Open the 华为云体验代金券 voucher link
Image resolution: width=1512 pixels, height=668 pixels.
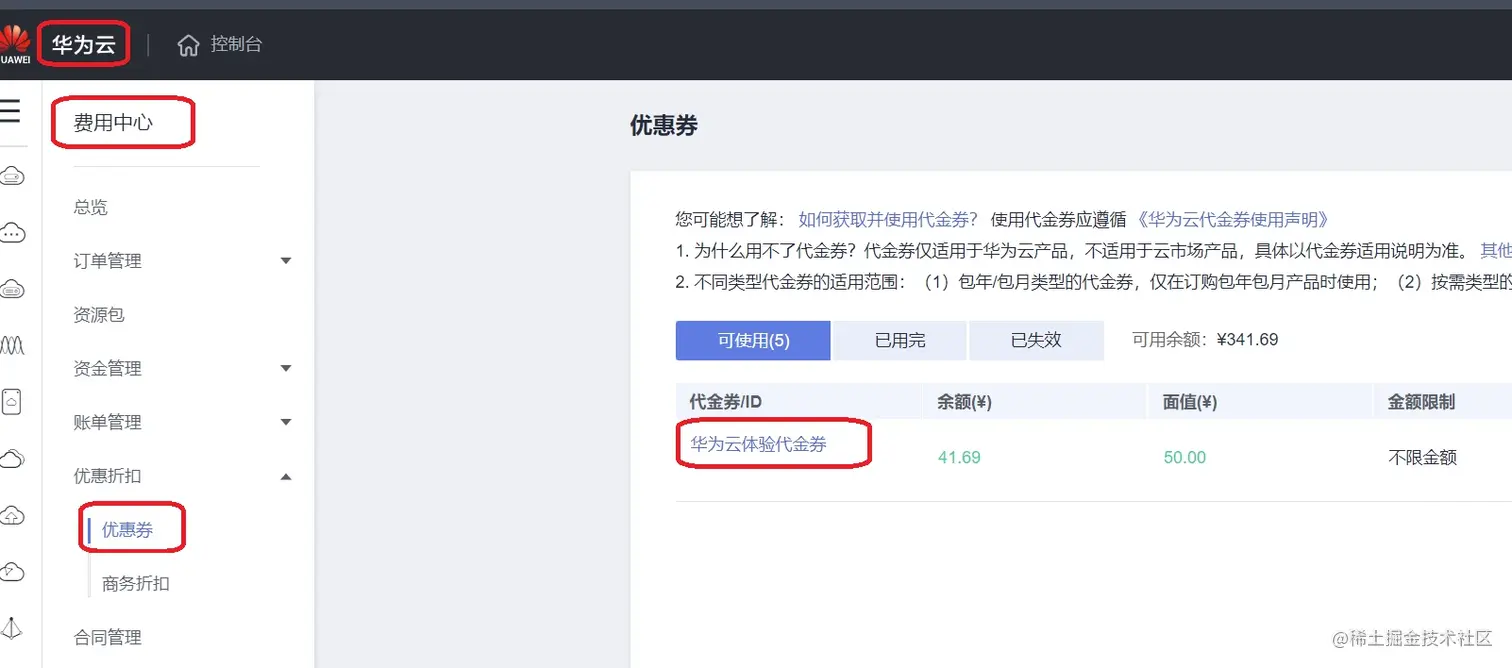(759, 444)
